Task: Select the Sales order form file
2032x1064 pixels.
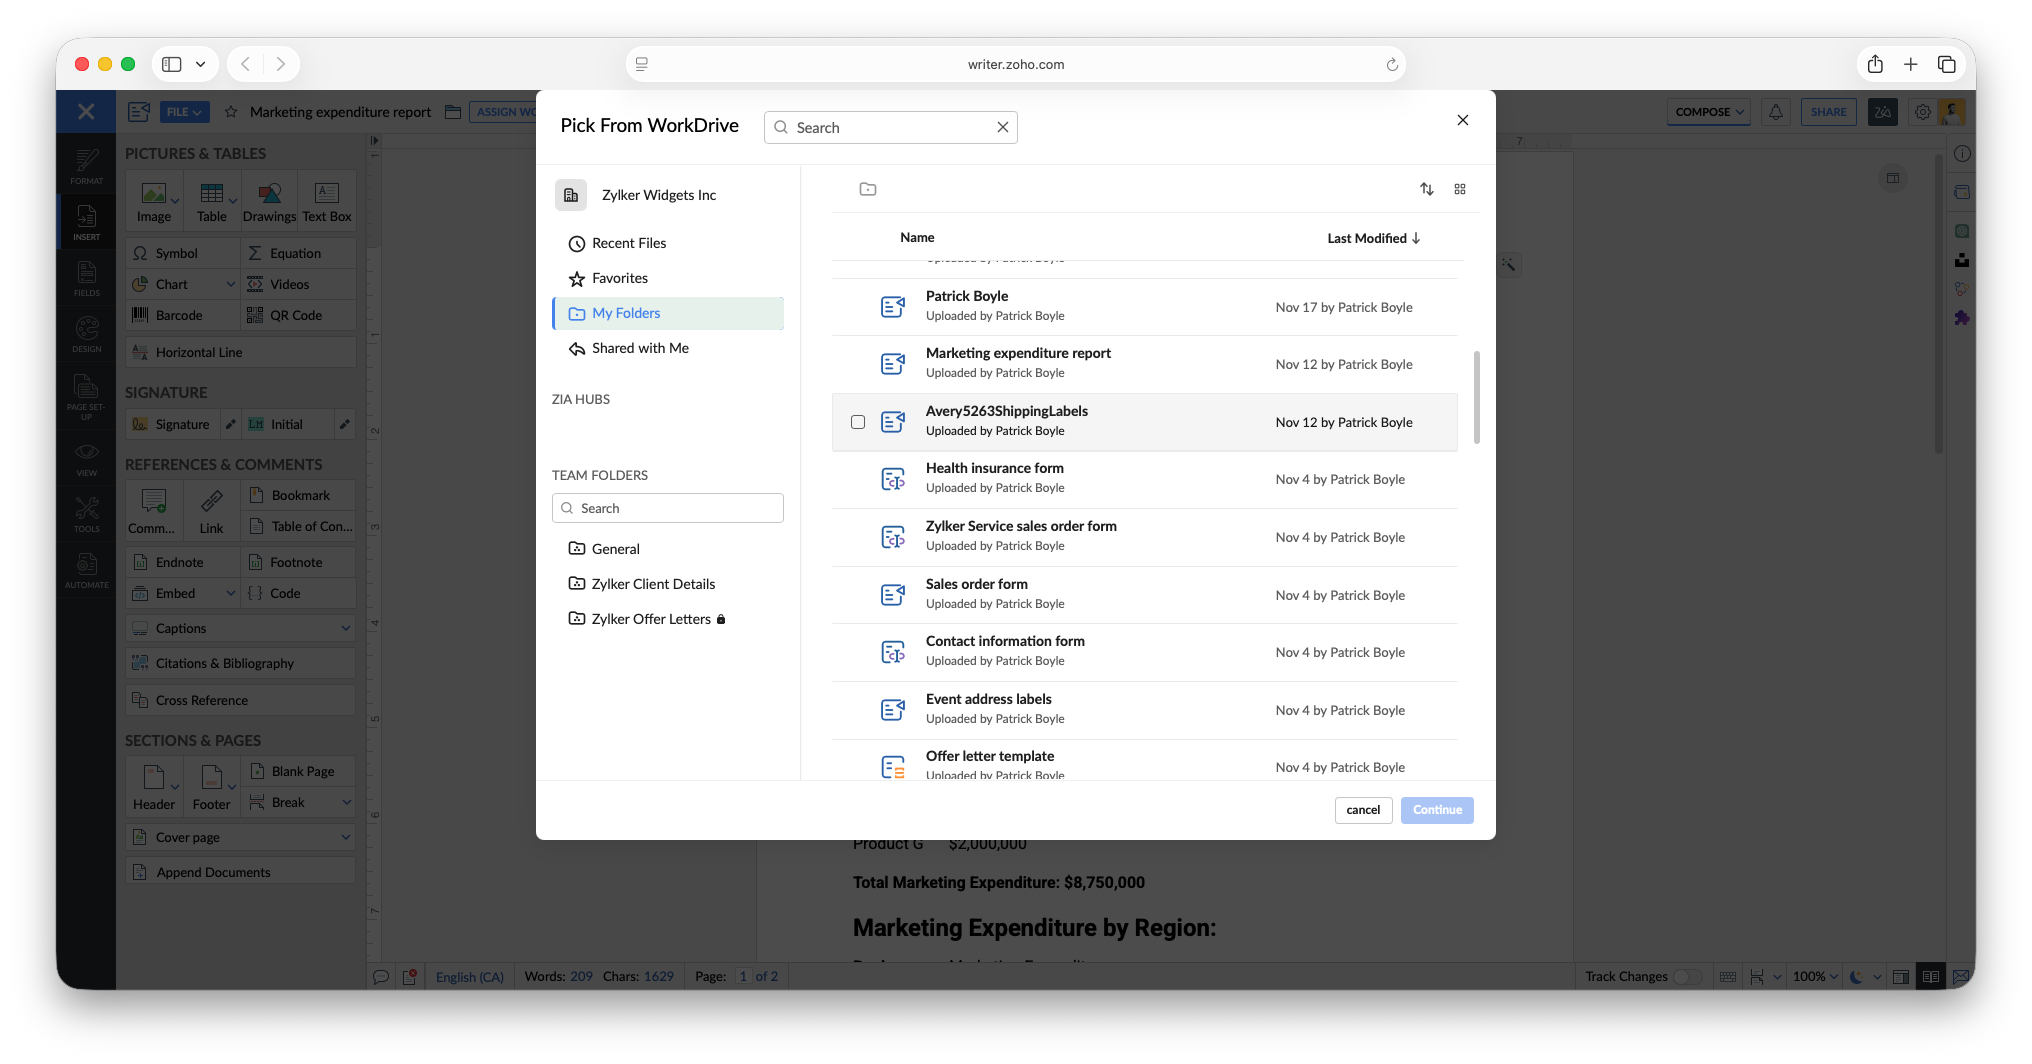Action: (x=1144, y=595)
